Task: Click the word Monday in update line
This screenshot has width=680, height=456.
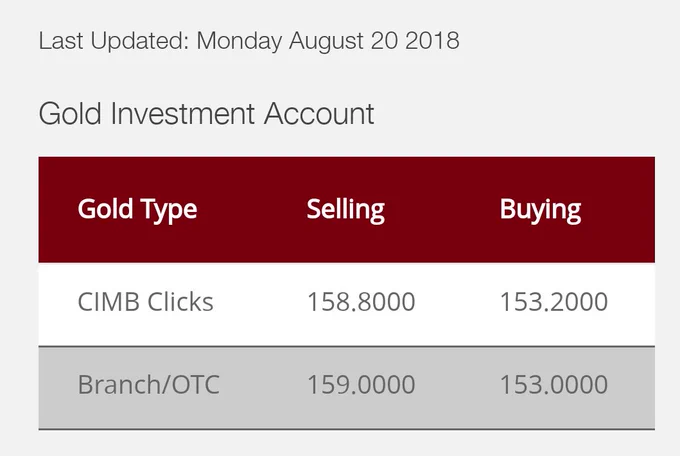Action: coord(239,42)
